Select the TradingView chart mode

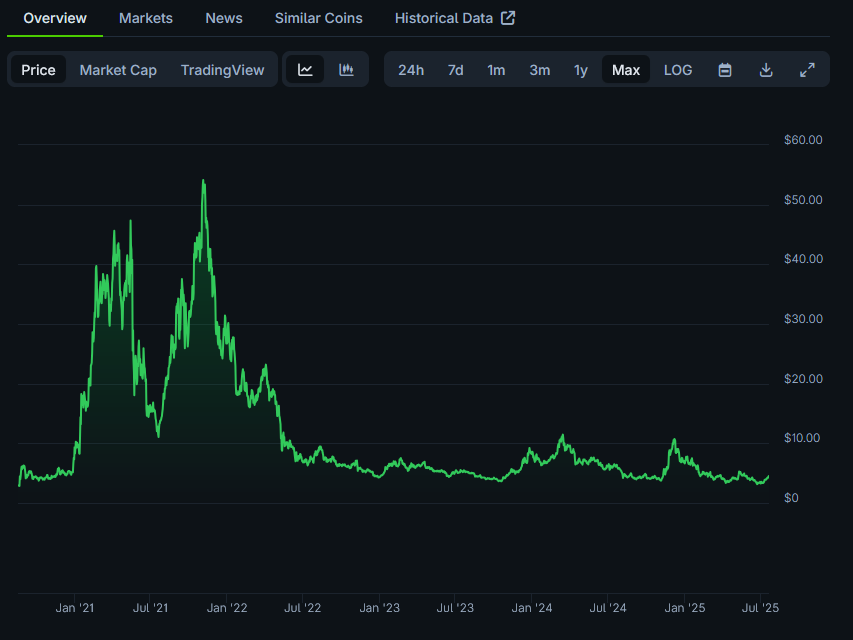[x=222, y=70]
